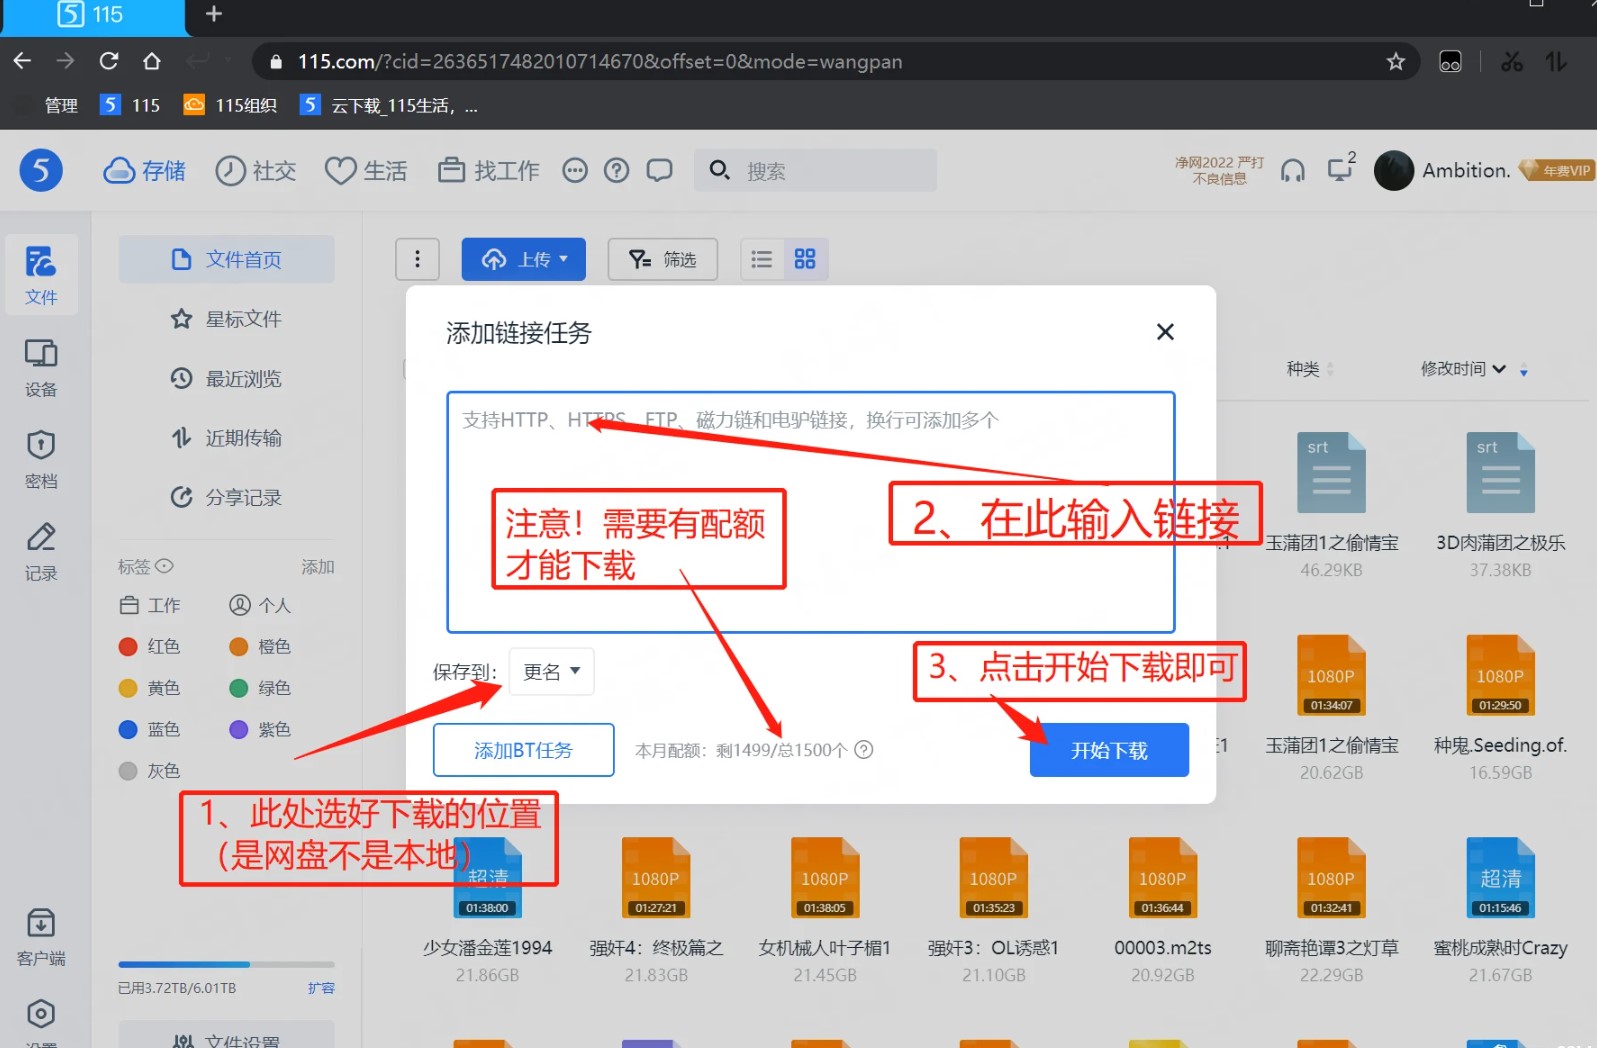Open the 115组织 bookmark
Viewport: 1597px width, 1048px height.
pyautogui.click(x=231, y=105)
